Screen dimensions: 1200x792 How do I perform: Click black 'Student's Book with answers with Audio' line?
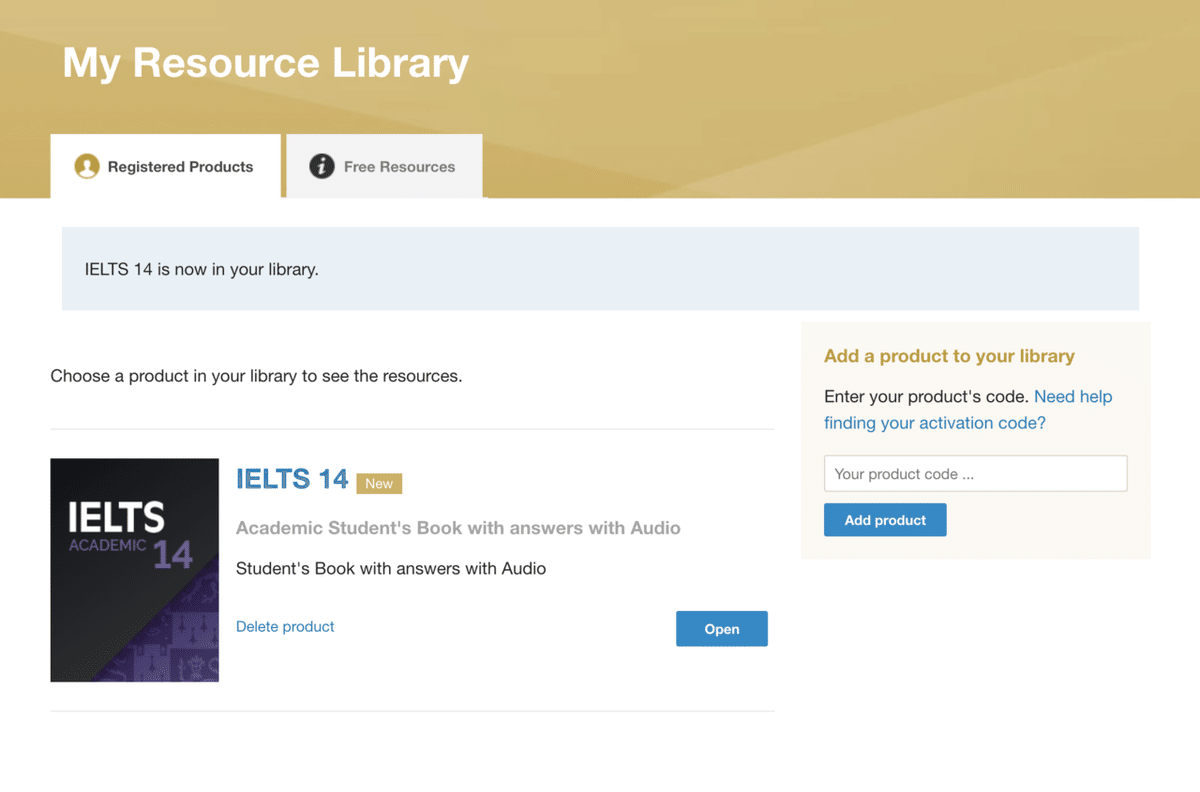click(x=391, y=568)
